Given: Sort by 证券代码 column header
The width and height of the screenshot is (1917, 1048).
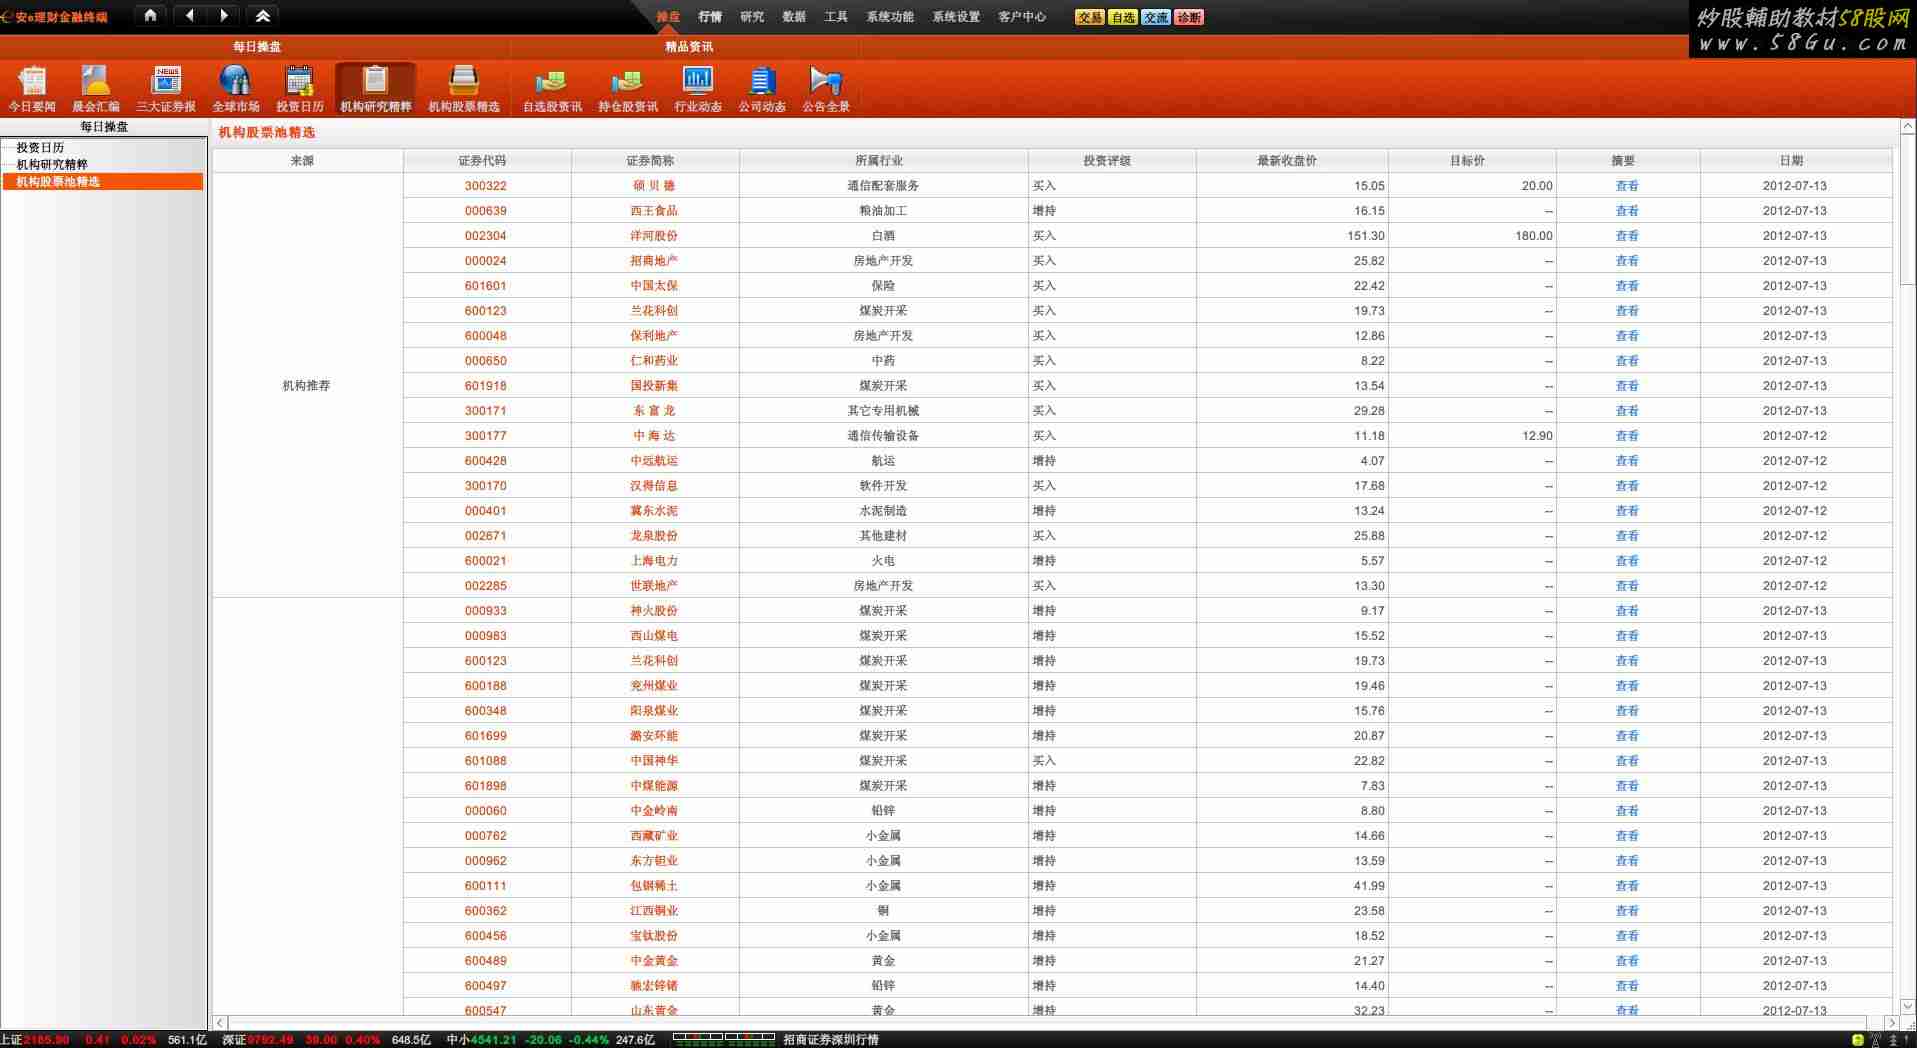Looking at the screenshot, I should point(487,161).
